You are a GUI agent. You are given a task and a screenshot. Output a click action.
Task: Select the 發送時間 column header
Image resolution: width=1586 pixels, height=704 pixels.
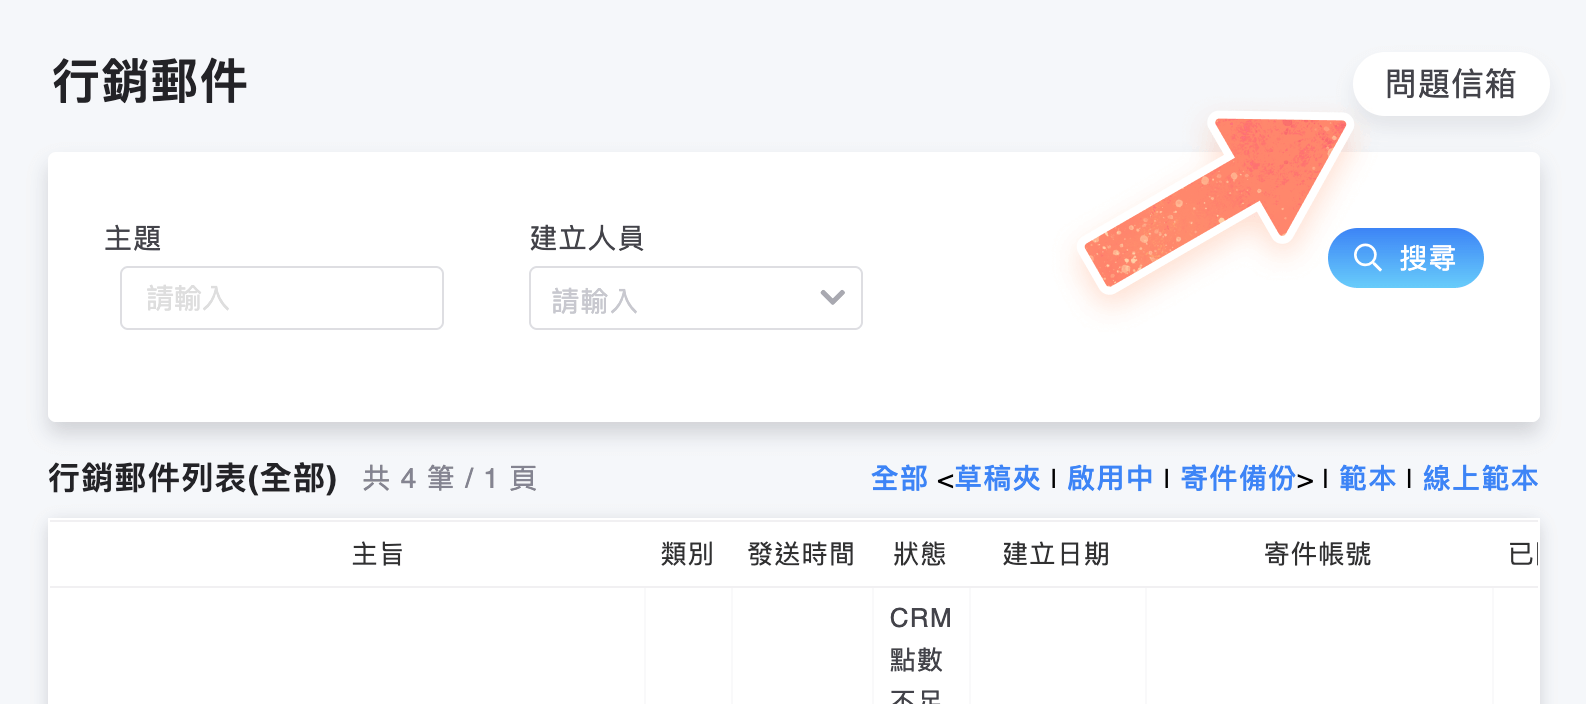click(800, 554)
